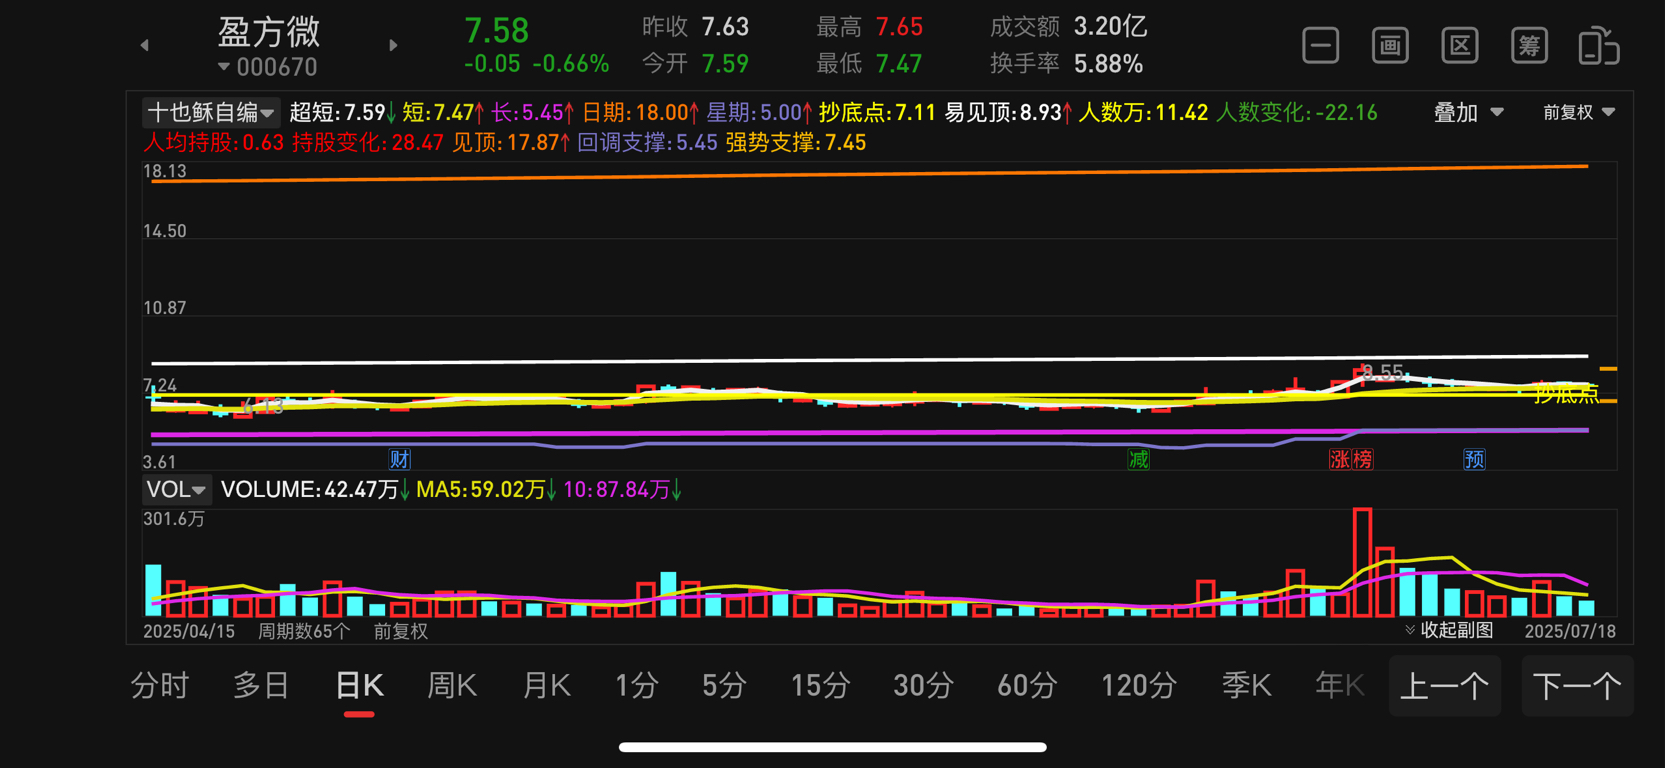1665x769 pixels.
Task: Tap the 人均持股:0.63 indicator value
Action: (214, 143)
